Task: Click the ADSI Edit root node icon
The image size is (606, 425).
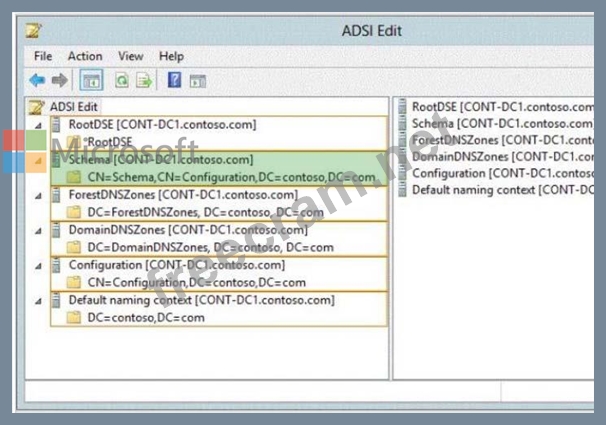Action: click(36, 107)
